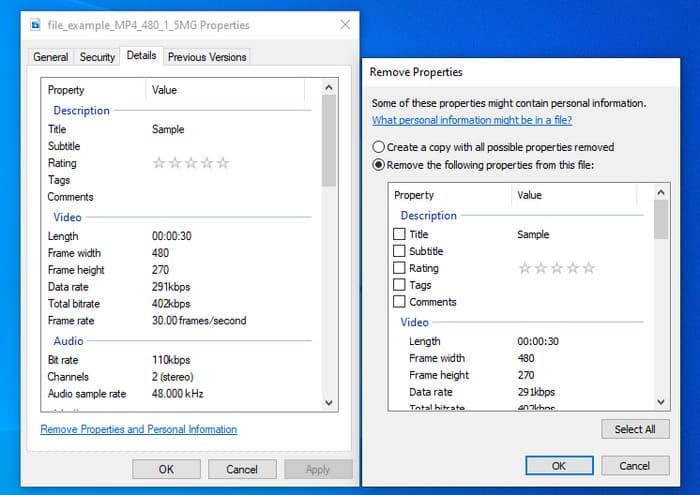
Task: Click the Apply button
Action: coord(318,469)
